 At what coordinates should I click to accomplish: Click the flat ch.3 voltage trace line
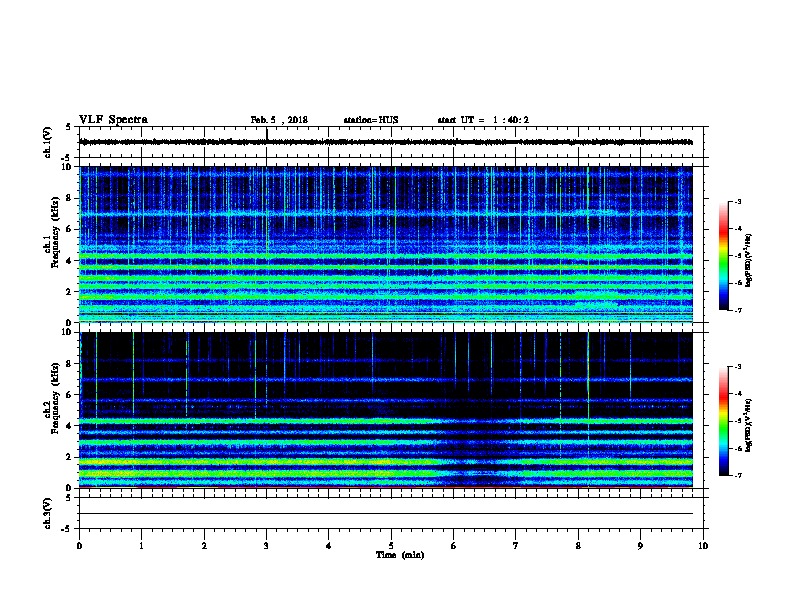point(386,514)
